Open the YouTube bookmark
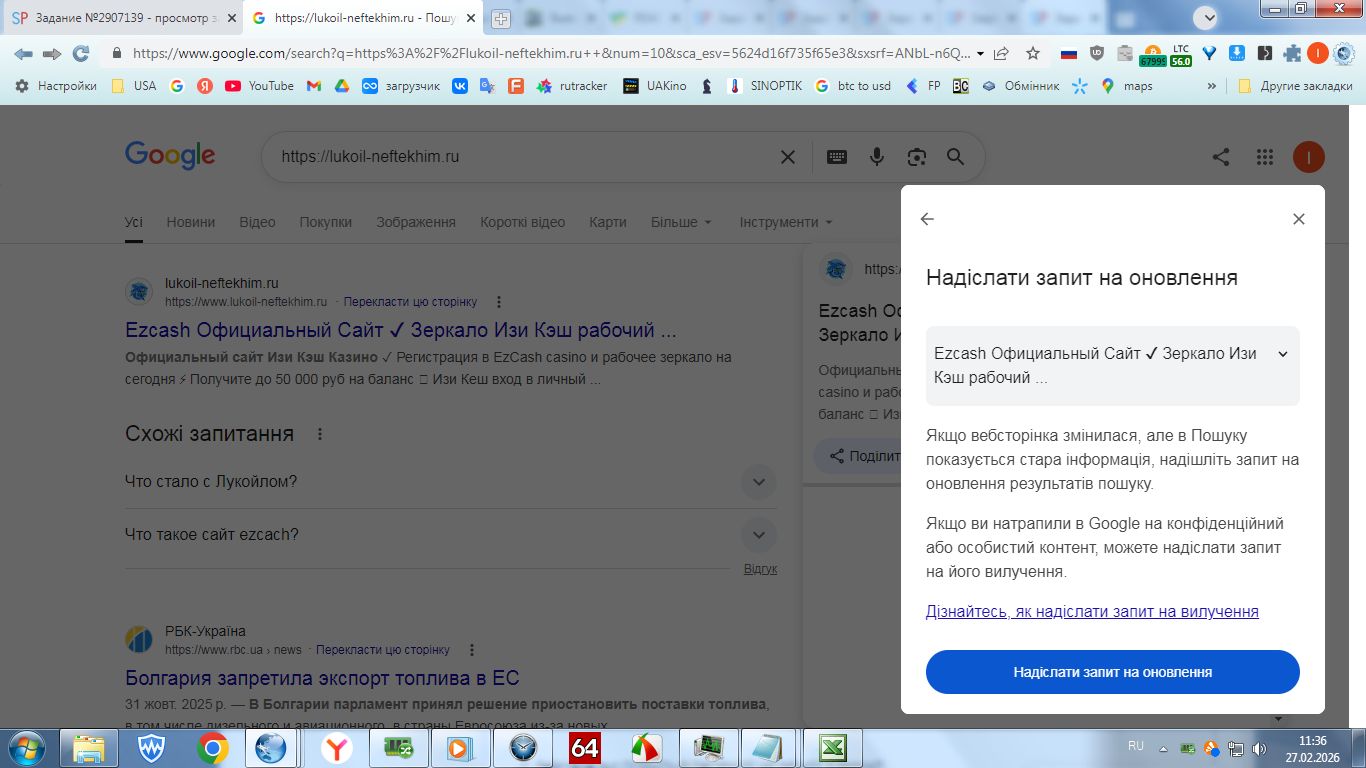This screenshot has height=768, width=1366. point(259,86)
